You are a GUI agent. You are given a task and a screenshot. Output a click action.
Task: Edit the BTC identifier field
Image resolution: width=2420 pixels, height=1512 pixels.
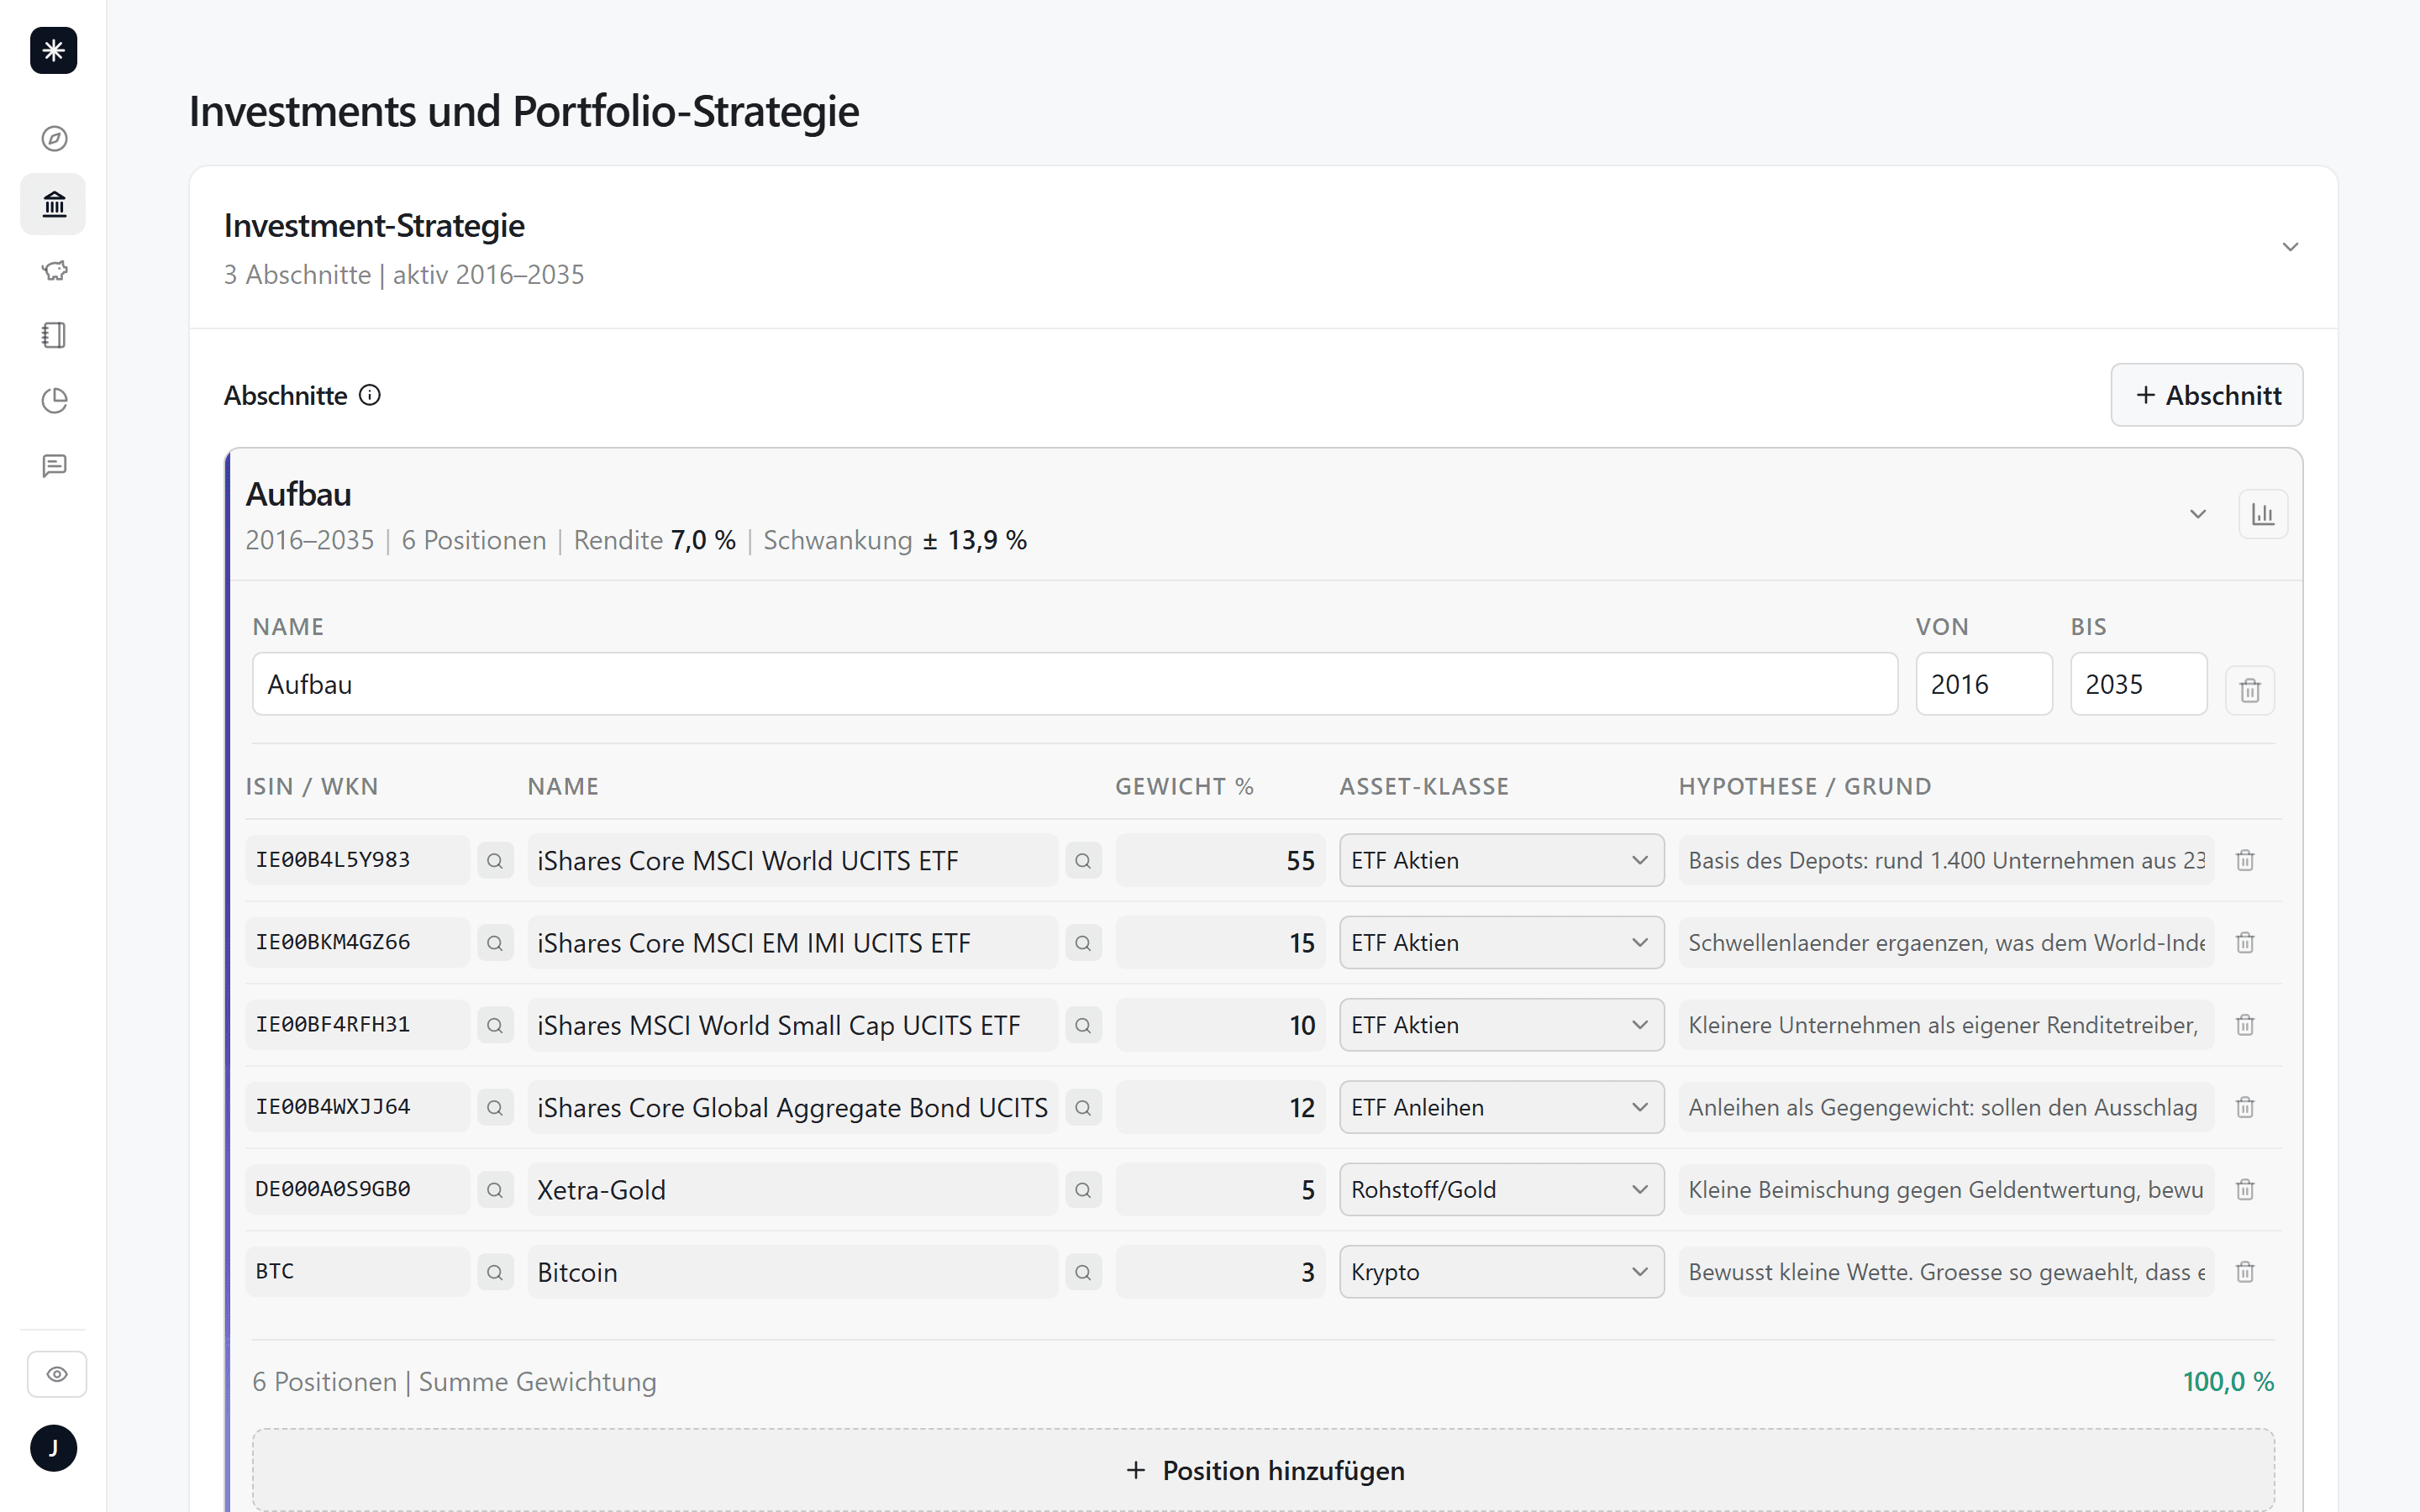click(357, 1272)
